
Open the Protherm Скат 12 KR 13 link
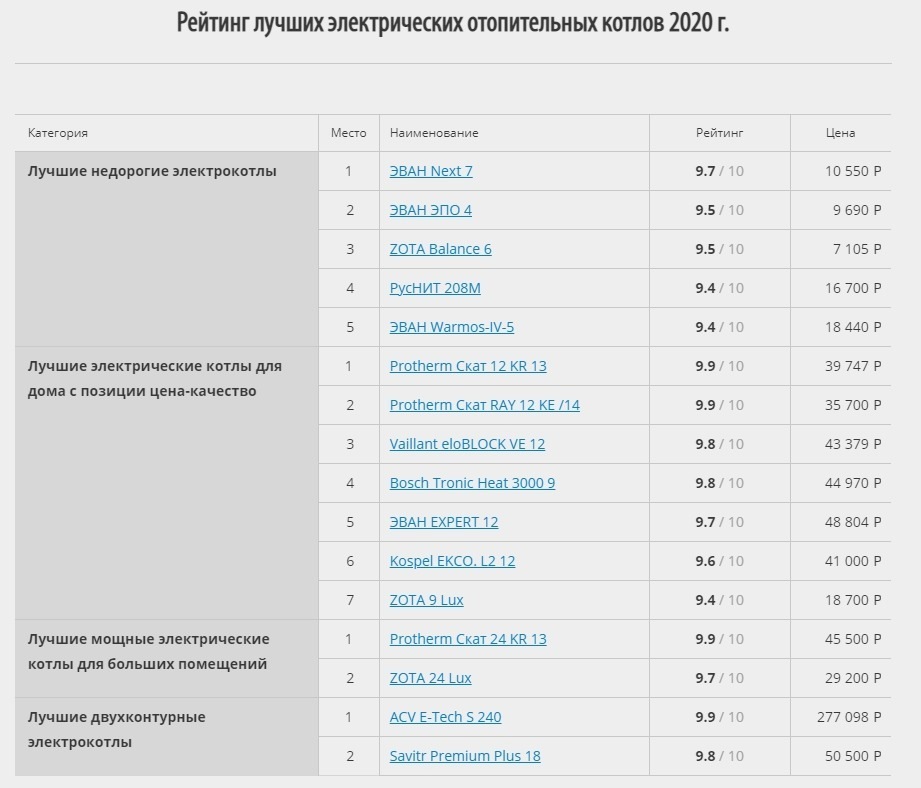[x=468, y=366]
